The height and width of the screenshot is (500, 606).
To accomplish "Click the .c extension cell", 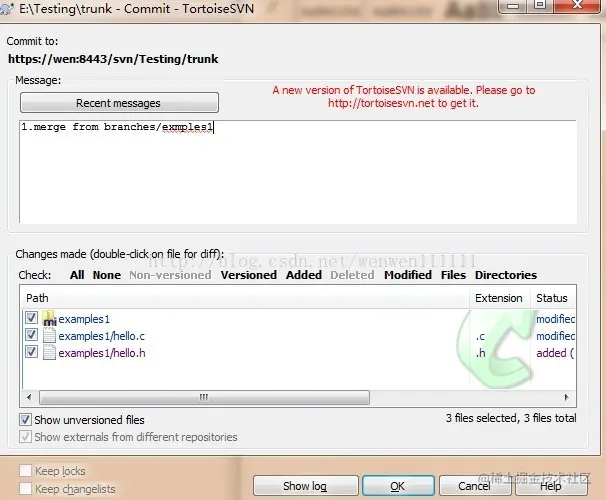I will point(480,336).
